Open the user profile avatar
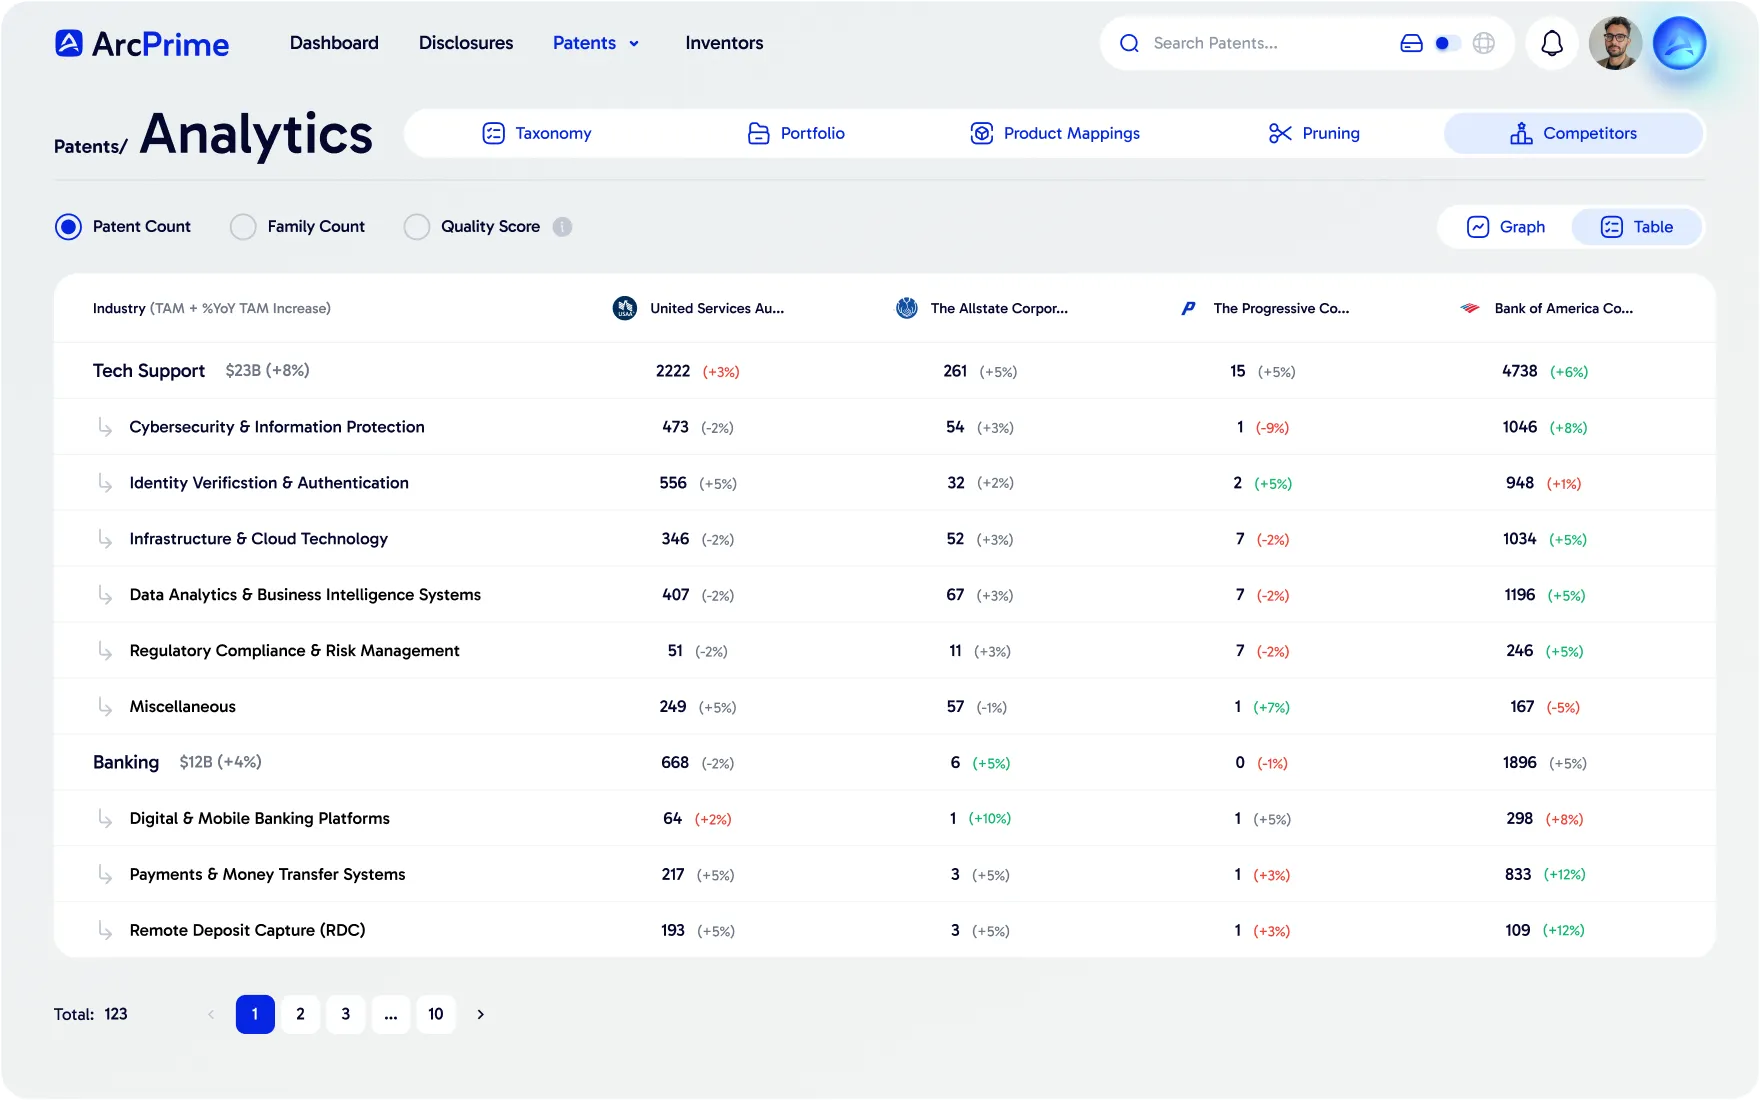This screenshot has width=1760, height=1100. 1615,43
